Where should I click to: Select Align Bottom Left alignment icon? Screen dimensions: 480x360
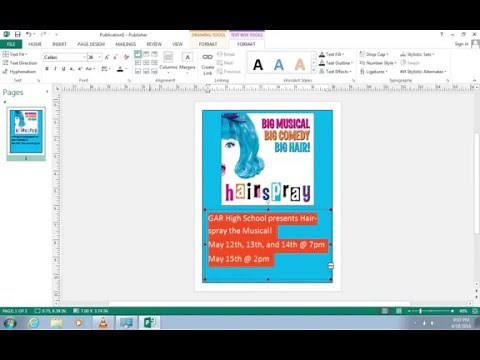pos(138,71)
